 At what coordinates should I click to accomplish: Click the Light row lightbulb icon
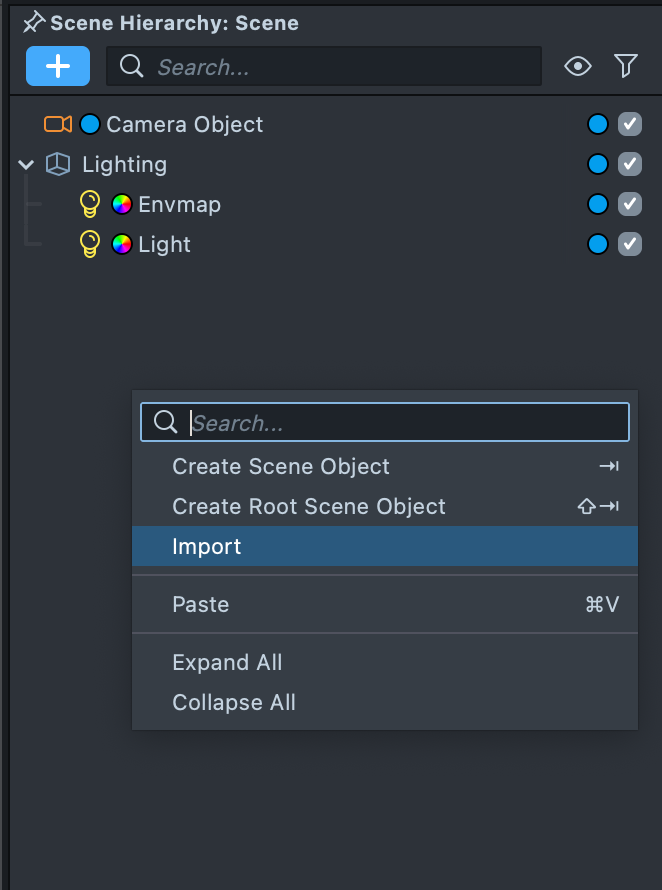pos(90,244)
